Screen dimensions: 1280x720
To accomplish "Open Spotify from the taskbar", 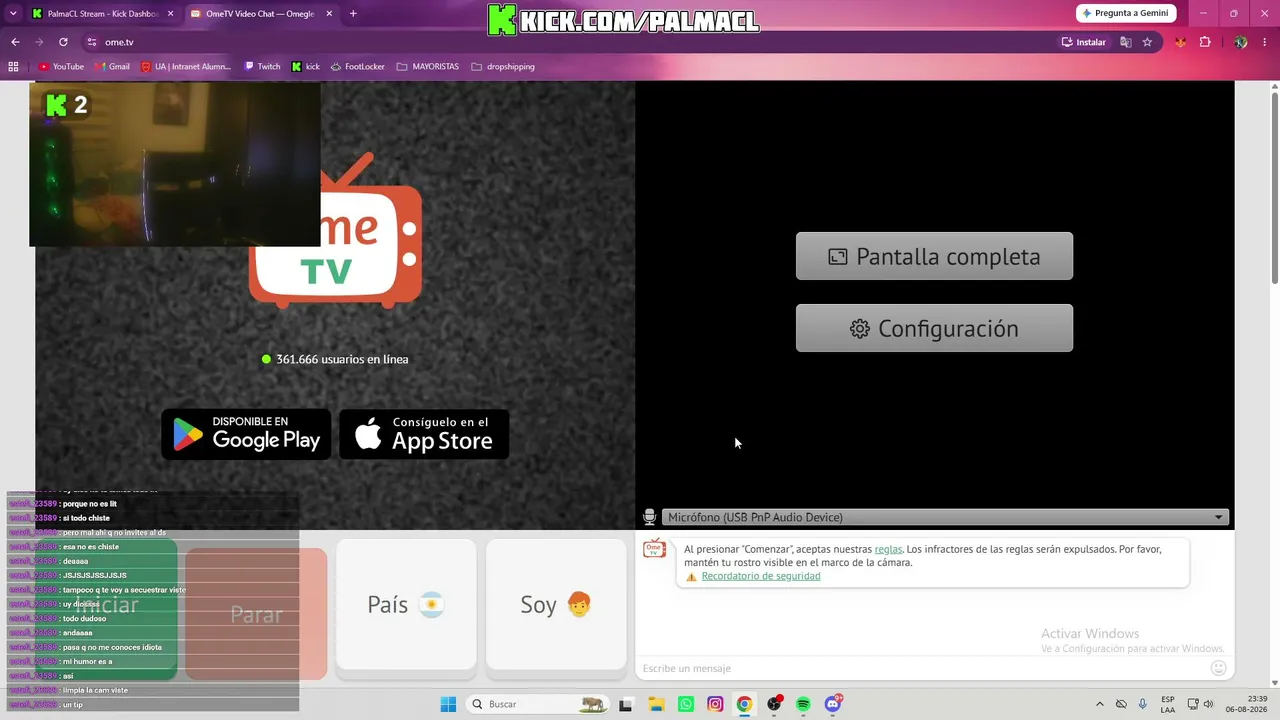I will (x=803, y=704).
